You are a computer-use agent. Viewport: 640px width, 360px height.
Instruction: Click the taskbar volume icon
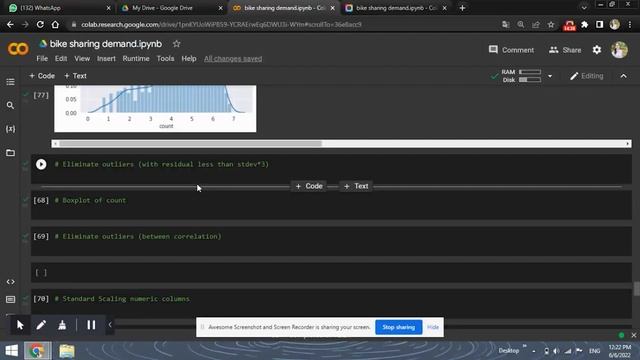[556, 351]
